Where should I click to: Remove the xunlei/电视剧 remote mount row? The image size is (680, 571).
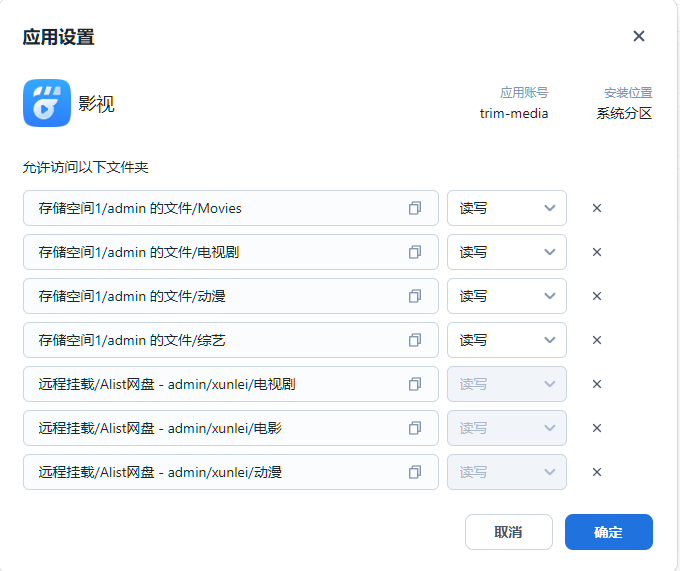(x=597, y=384)
